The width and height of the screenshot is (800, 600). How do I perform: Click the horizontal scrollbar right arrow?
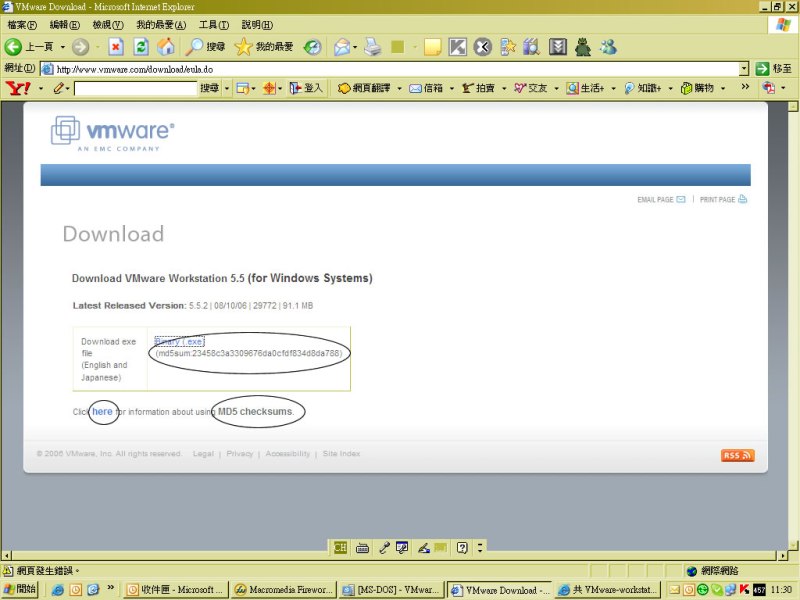click(x=783, y=555)
